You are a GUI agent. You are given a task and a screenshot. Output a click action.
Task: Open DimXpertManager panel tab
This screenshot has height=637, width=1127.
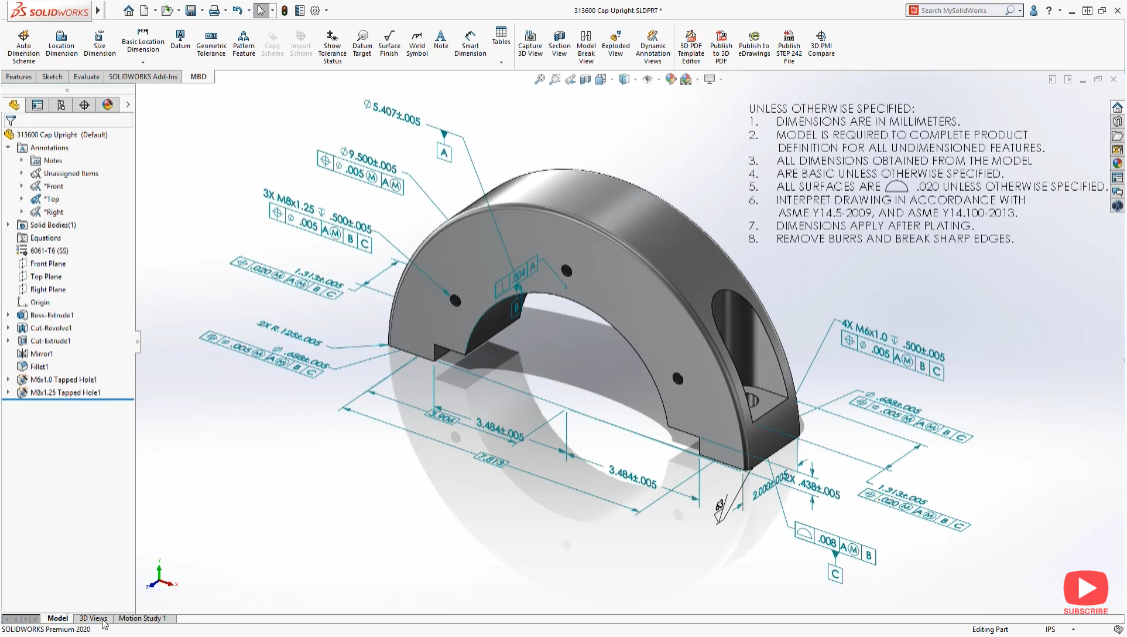(x=84, y=105)
